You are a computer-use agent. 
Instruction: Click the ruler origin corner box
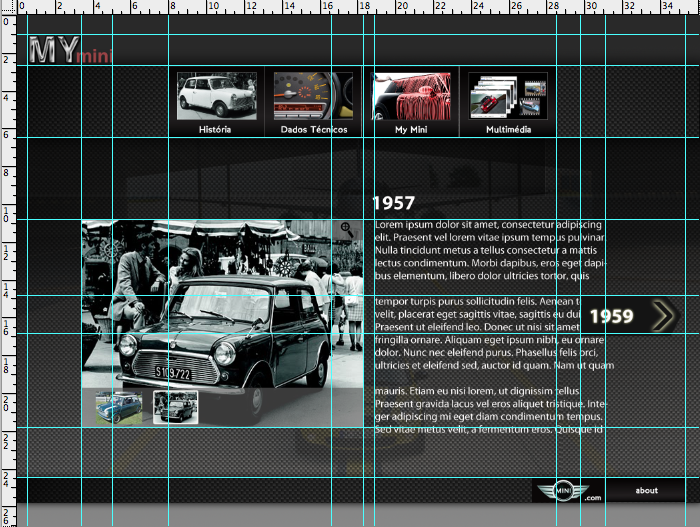5,5
